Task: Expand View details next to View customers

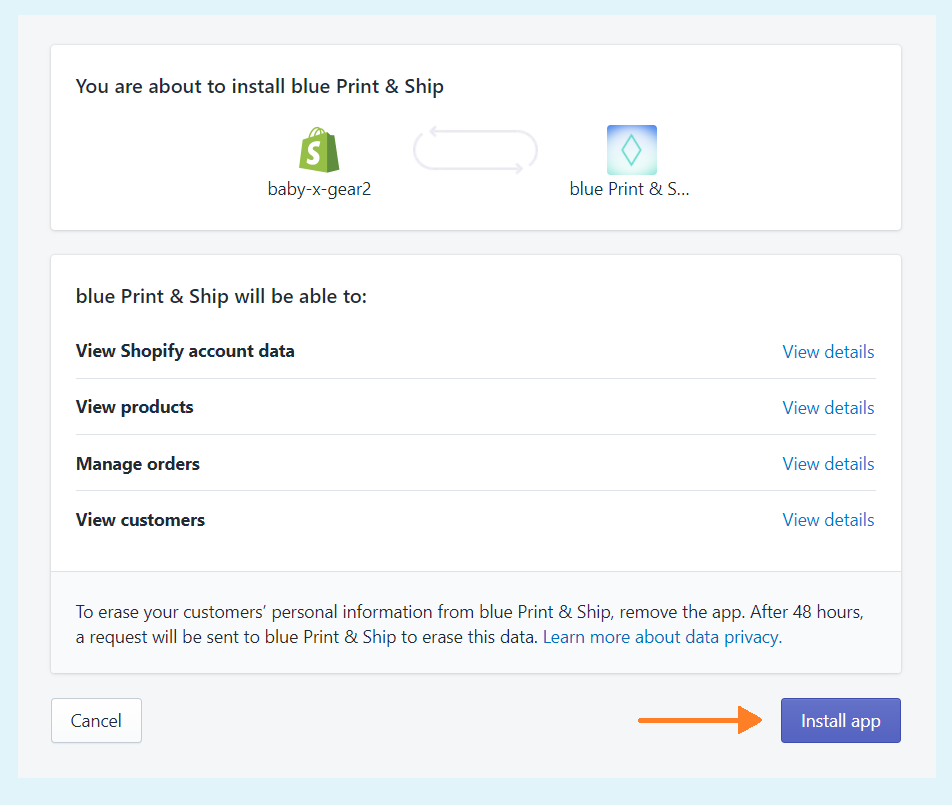Action: click(x=828, y=520)
